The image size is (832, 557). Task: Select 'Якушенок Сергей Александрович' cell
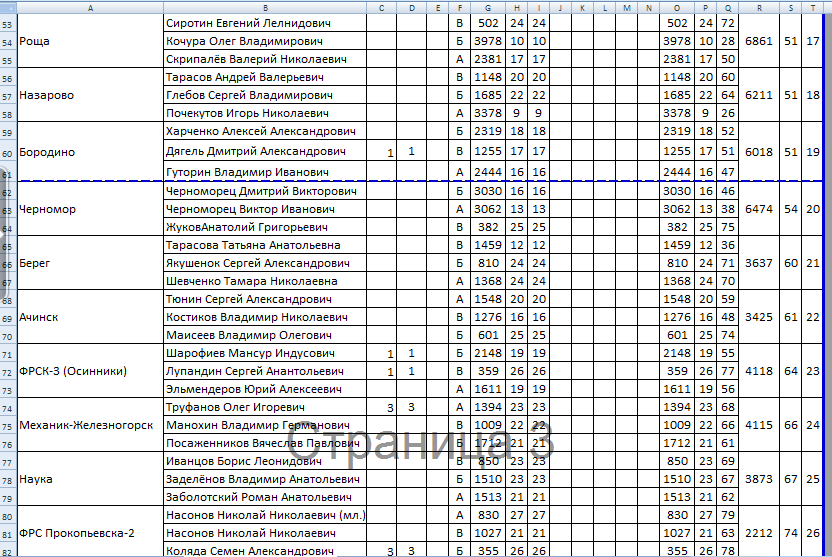pos(265,263)
